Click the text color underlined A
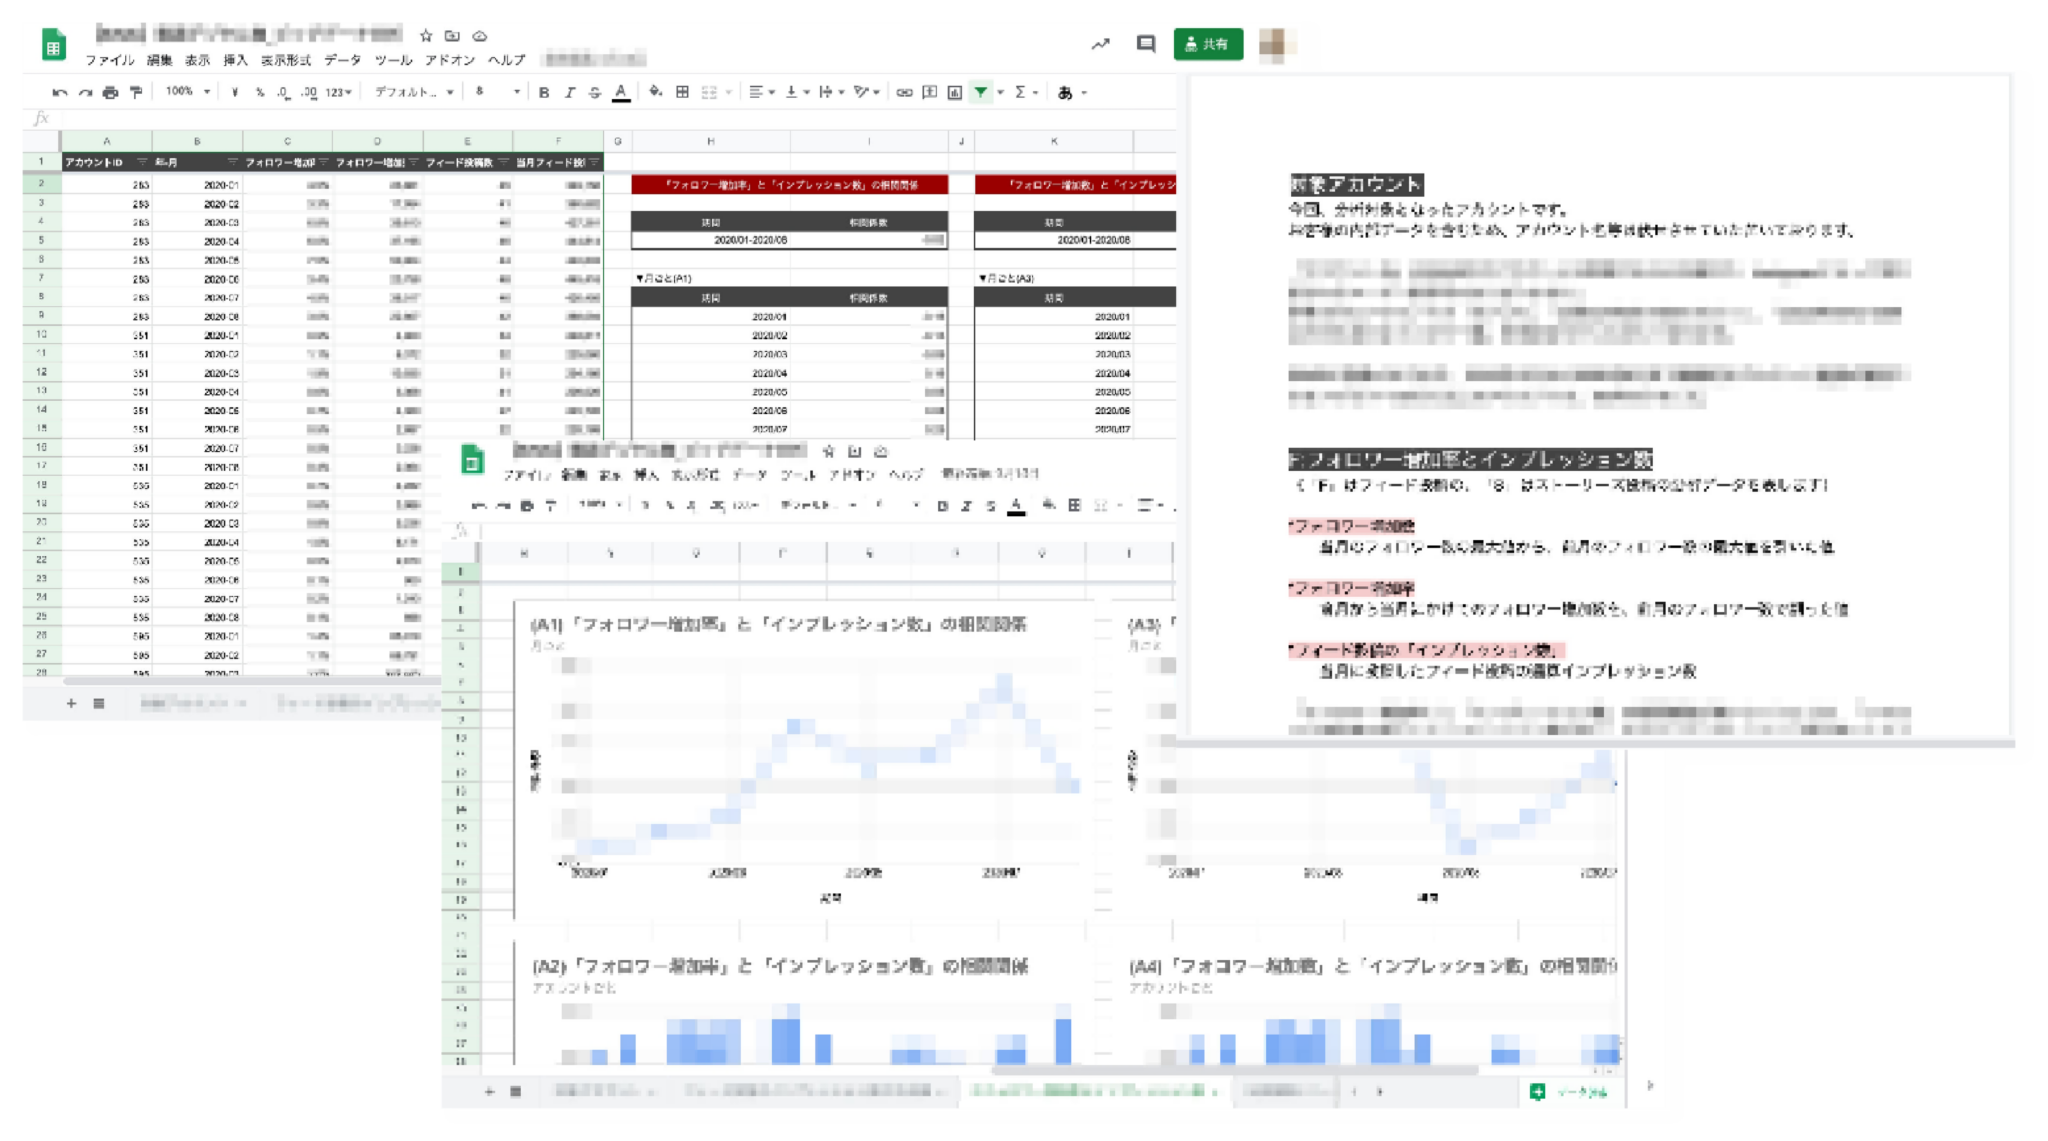 click(x=621, y=92)
